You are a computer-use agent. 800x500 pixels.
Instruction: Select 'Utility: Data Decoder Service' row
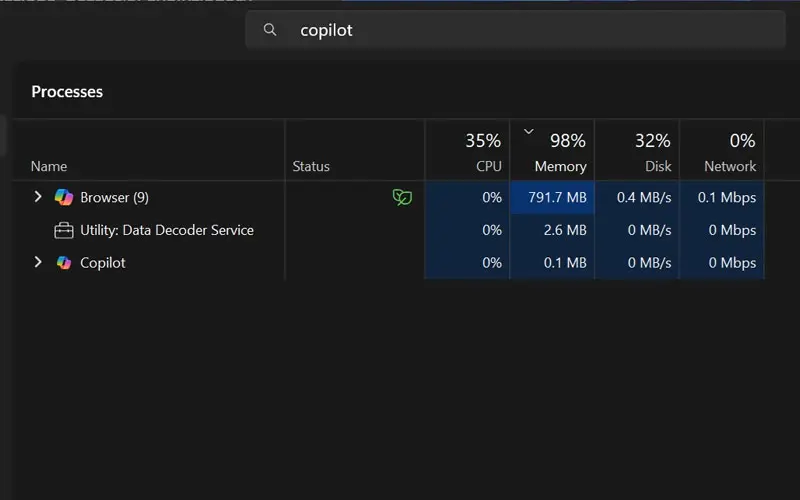point(167,230)
